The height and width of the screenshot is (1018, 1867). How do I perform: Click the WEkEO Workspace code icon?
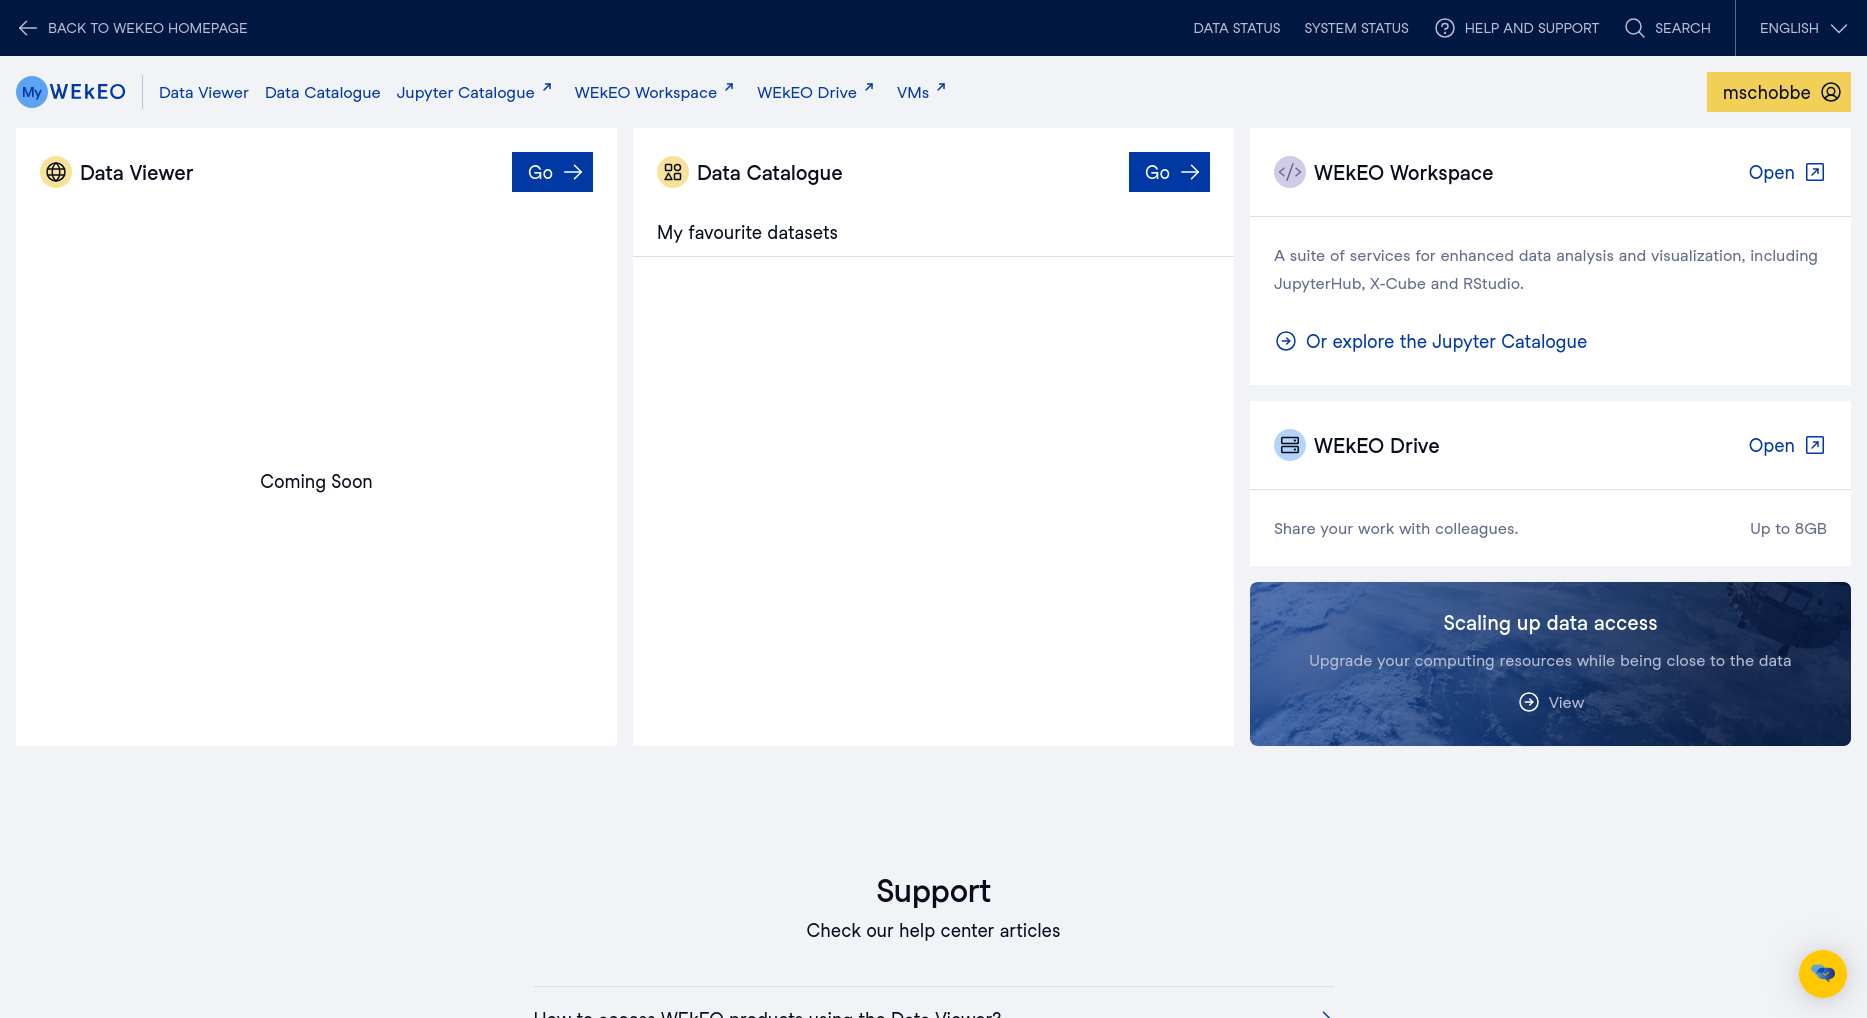click(x=1290, y=172)
